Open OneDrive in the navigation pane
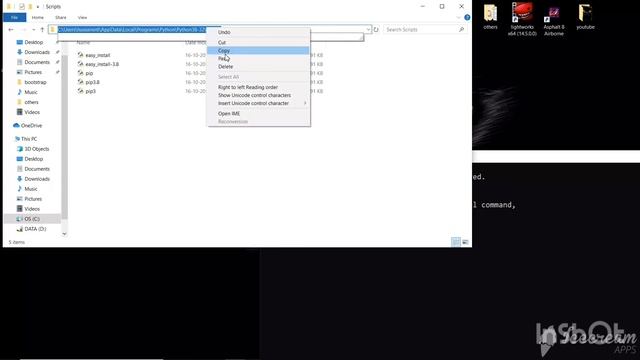 tap(31, 126)
